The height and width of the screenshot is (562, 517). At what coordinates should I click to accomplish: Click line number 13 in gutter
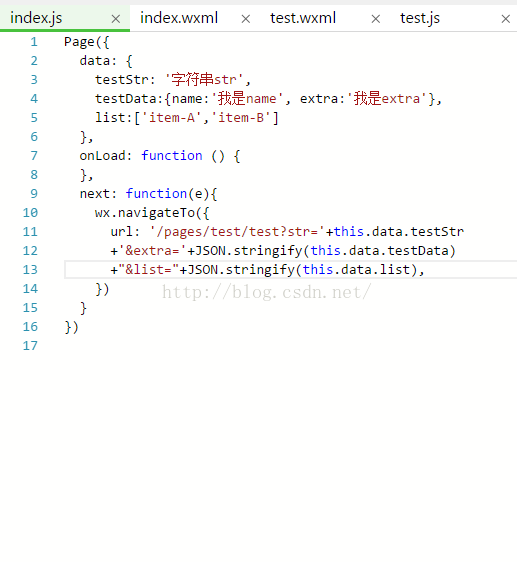[x=30, y=270]
